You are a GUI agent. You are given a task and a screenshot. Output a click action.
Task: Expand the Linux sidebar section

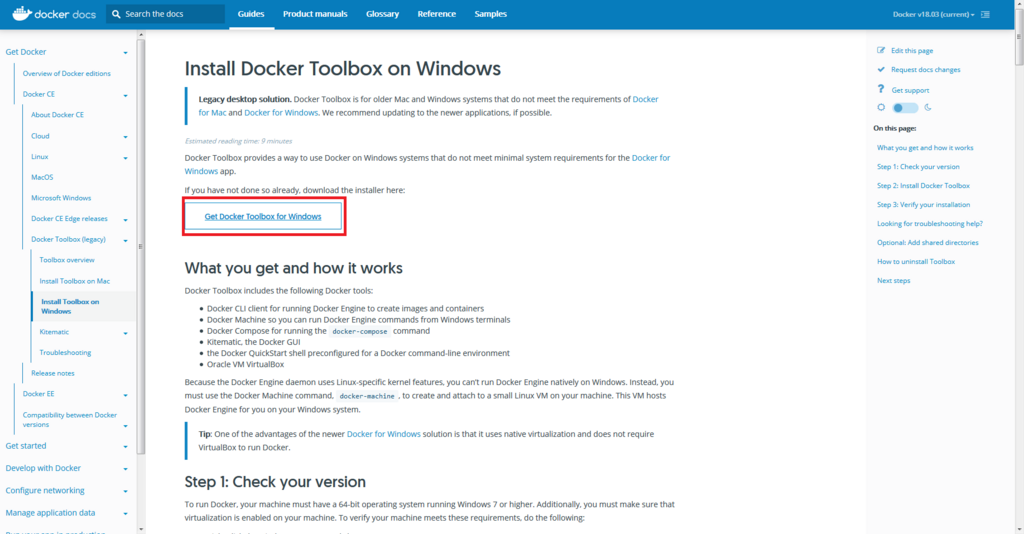click(125, 158)
